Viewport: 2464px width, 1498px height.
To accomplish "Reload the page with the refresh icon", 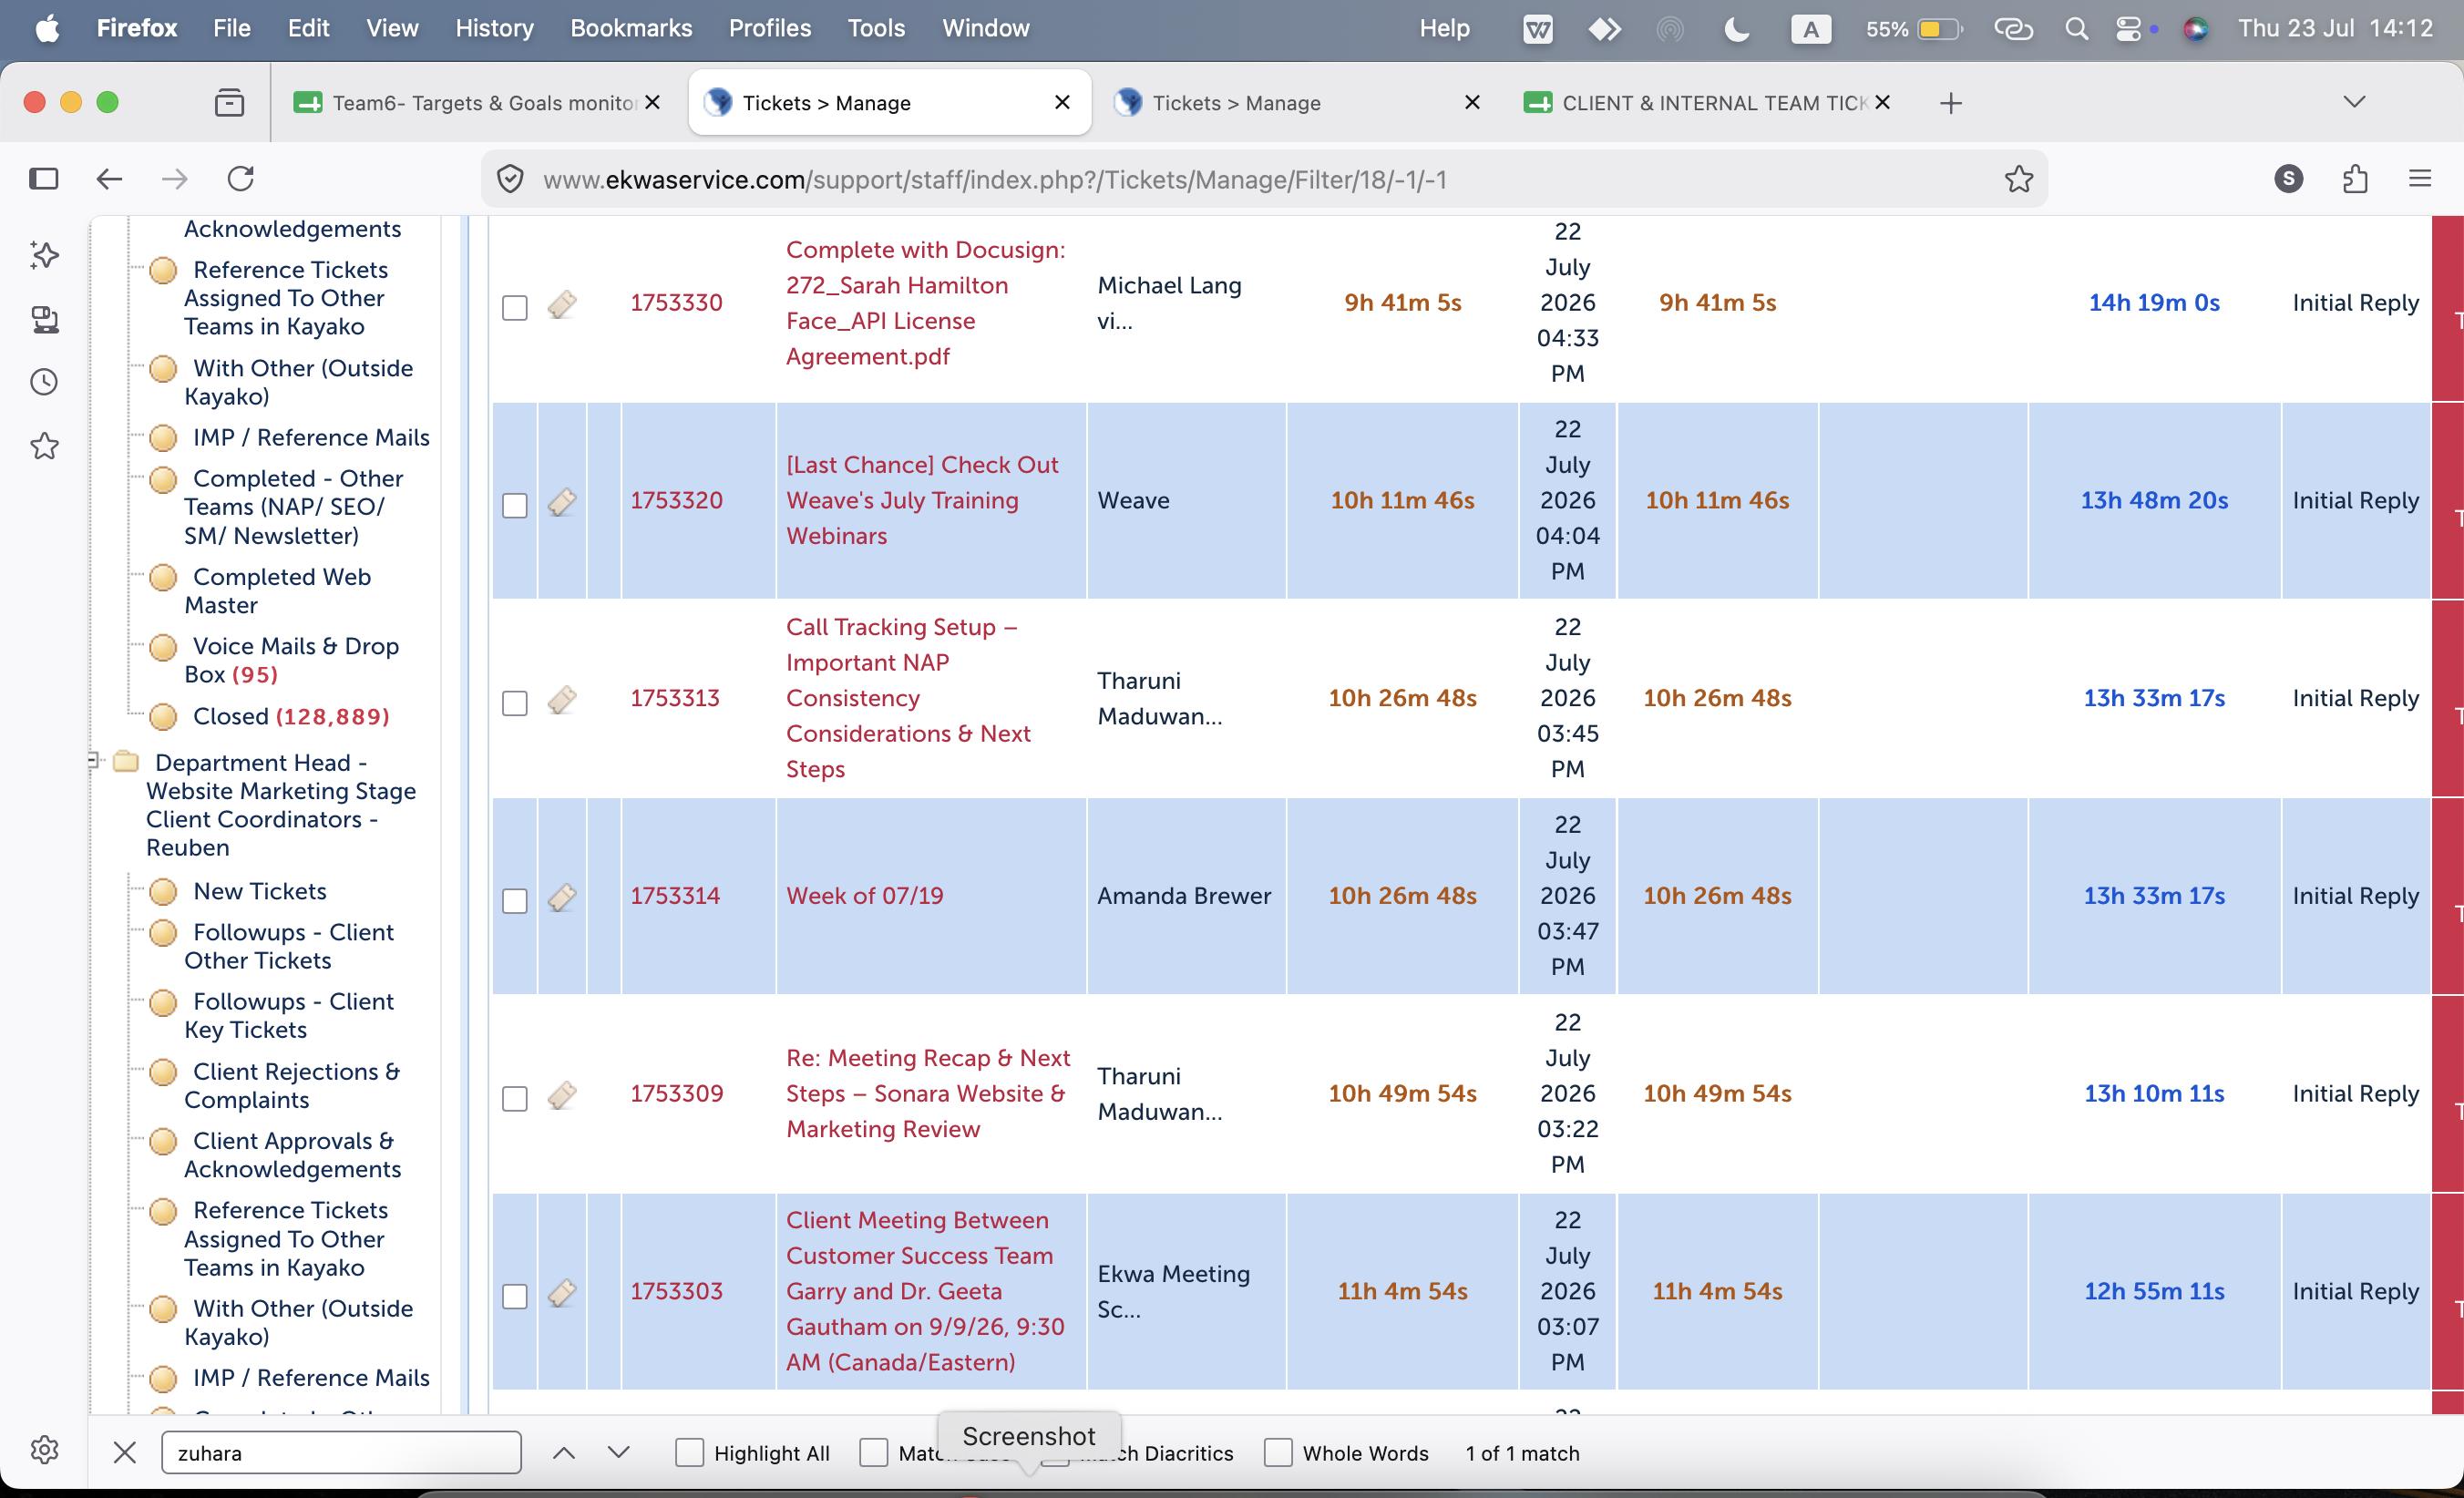I will click(241, 179).
